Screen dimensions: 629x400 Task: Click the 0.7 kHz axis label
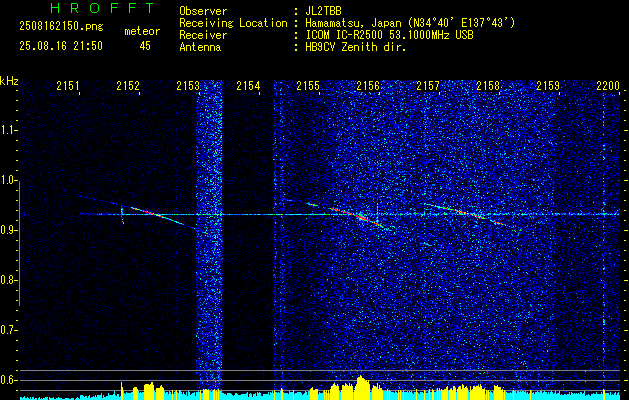click(x=8, y=330)
